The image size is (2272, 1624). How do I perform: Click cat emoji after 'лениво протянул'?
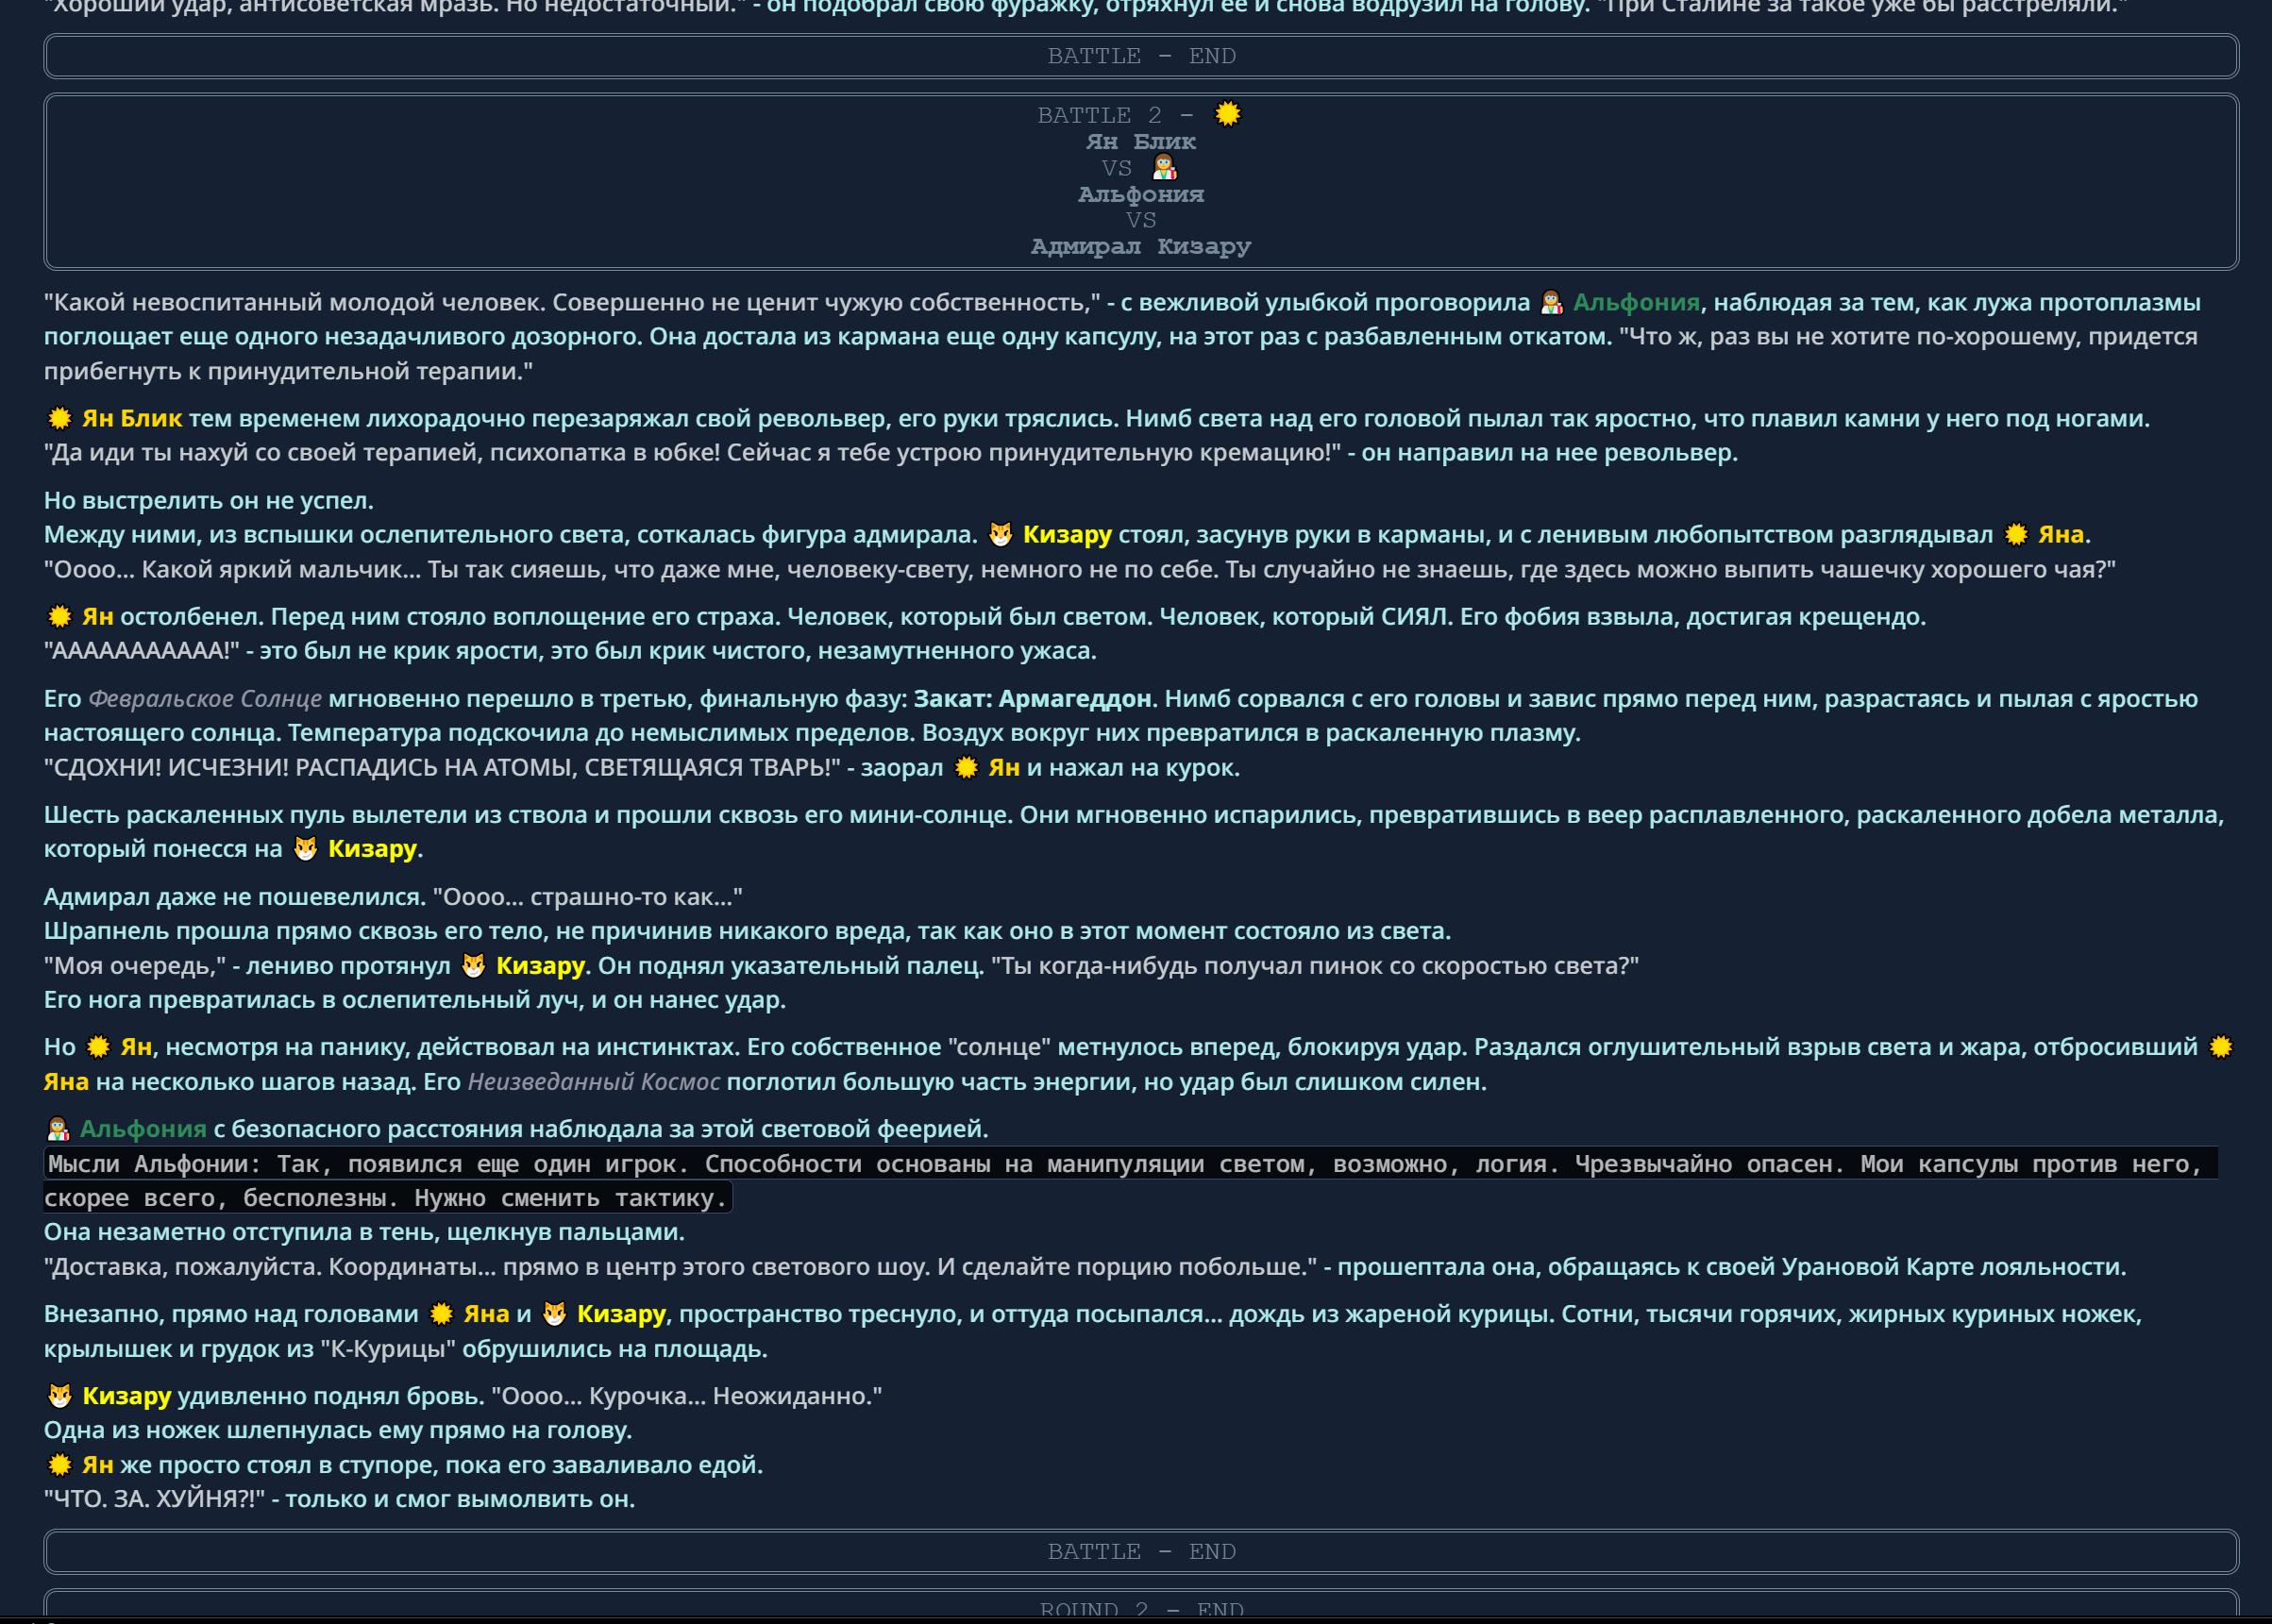(473, 966)
